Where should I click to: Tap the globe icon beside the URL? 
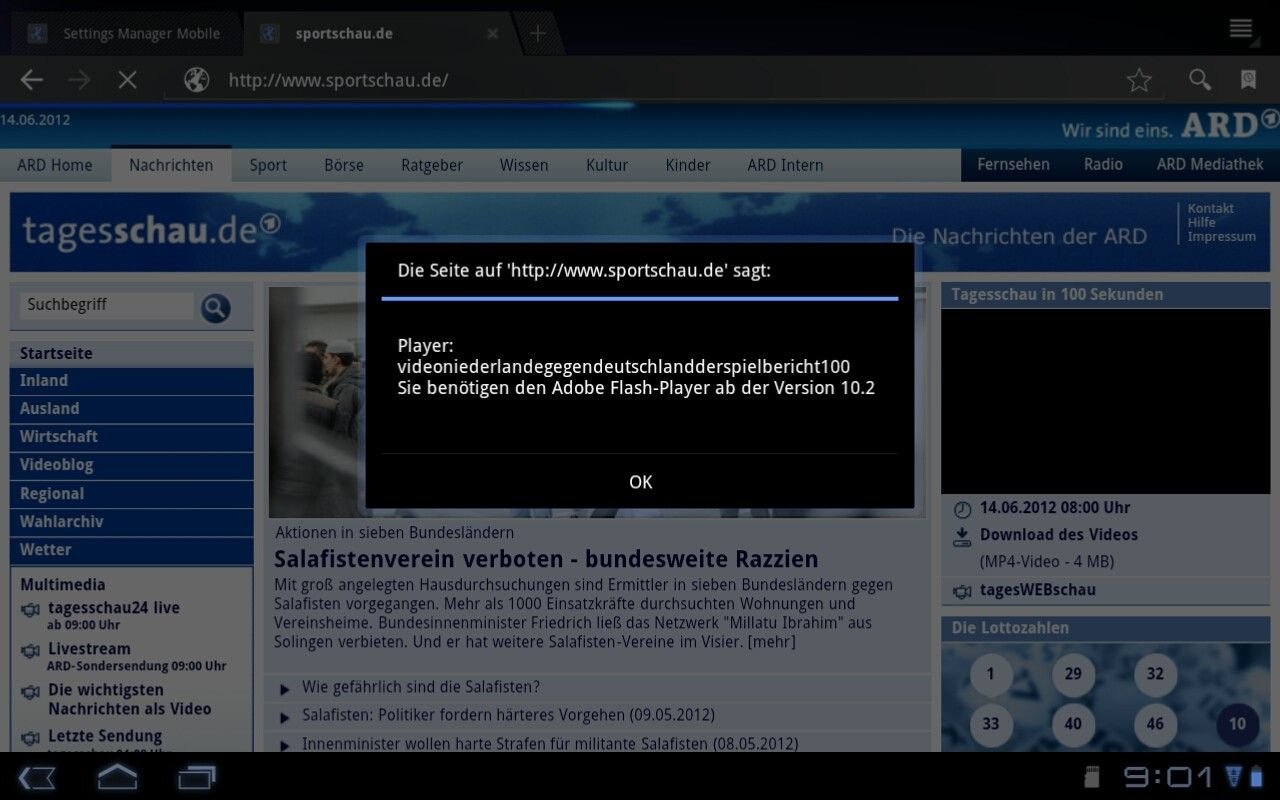pyautogui.click(x=197, y=80)
